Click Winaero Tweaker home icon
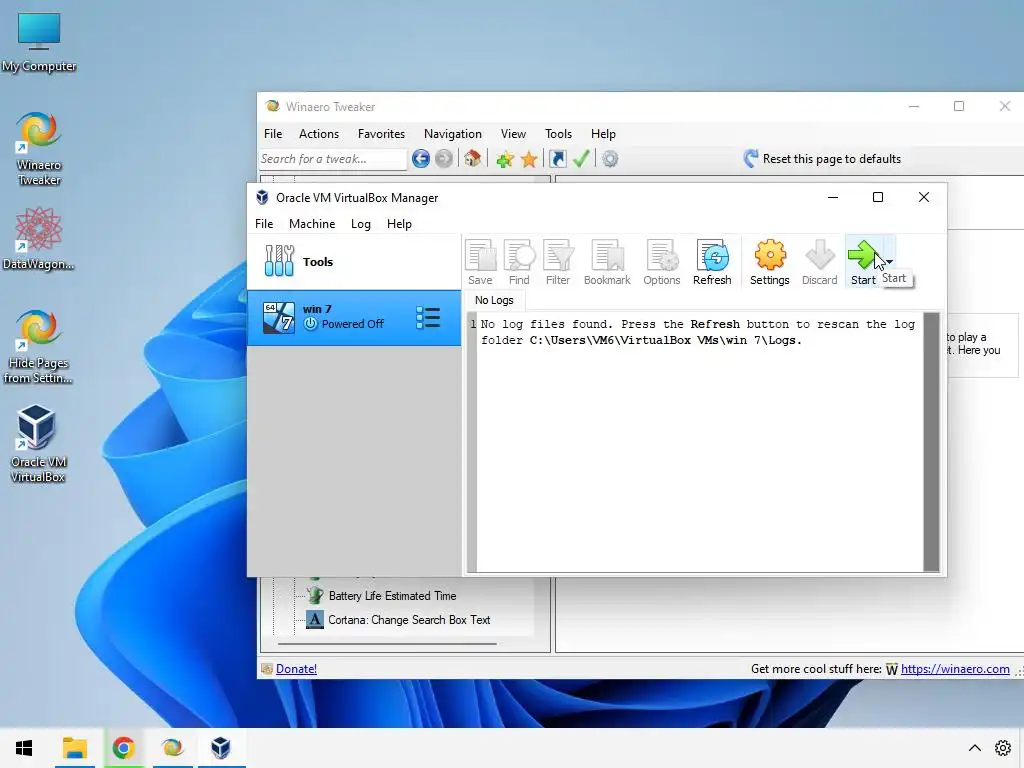 473,159
